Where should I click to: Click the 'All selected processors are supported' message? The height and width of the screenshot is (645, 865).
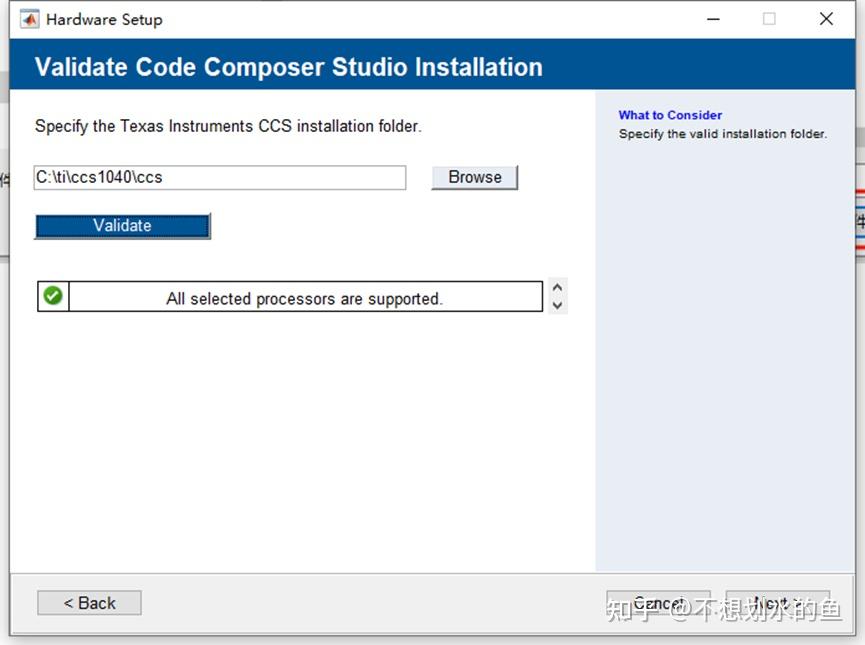click(306, 295)
